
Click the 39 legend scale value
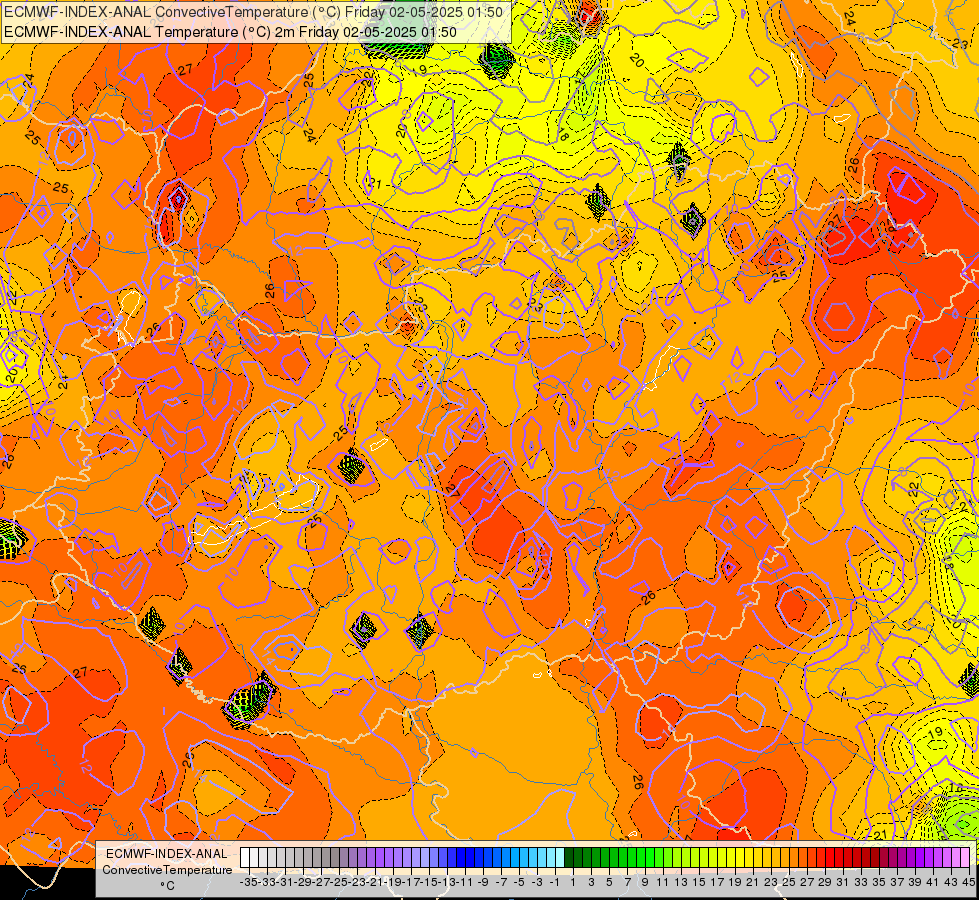pyautogui.click(x=916, y=882)
